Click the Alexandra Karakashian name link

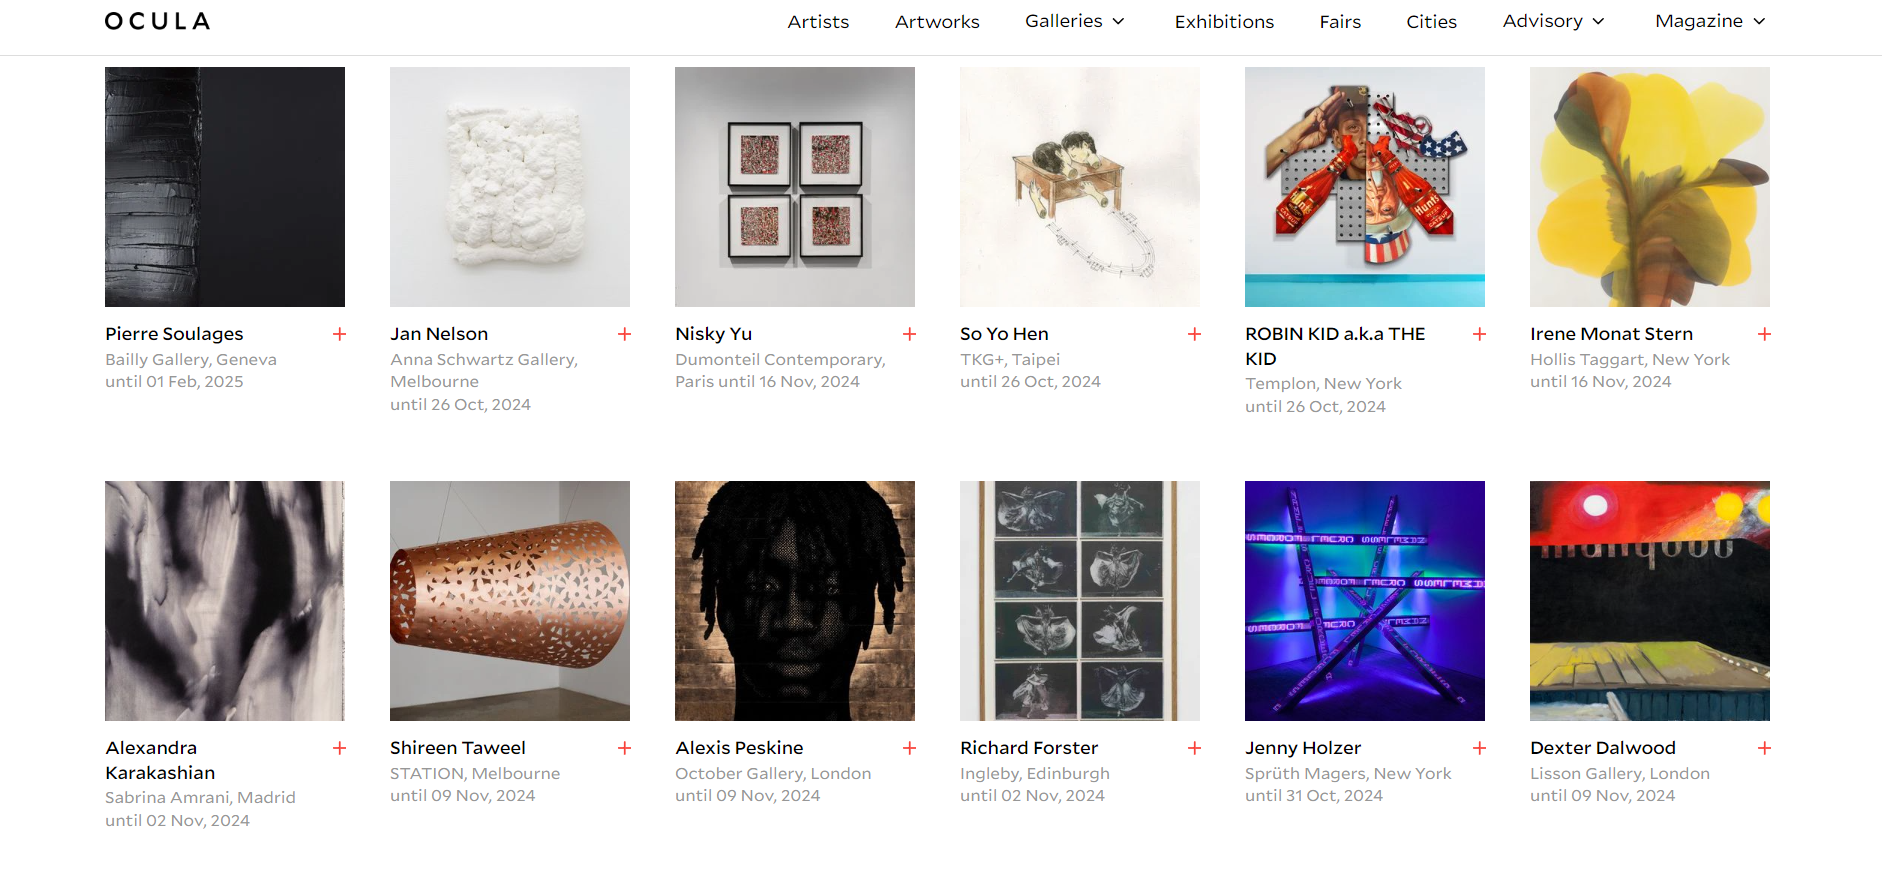pos(160,760)
